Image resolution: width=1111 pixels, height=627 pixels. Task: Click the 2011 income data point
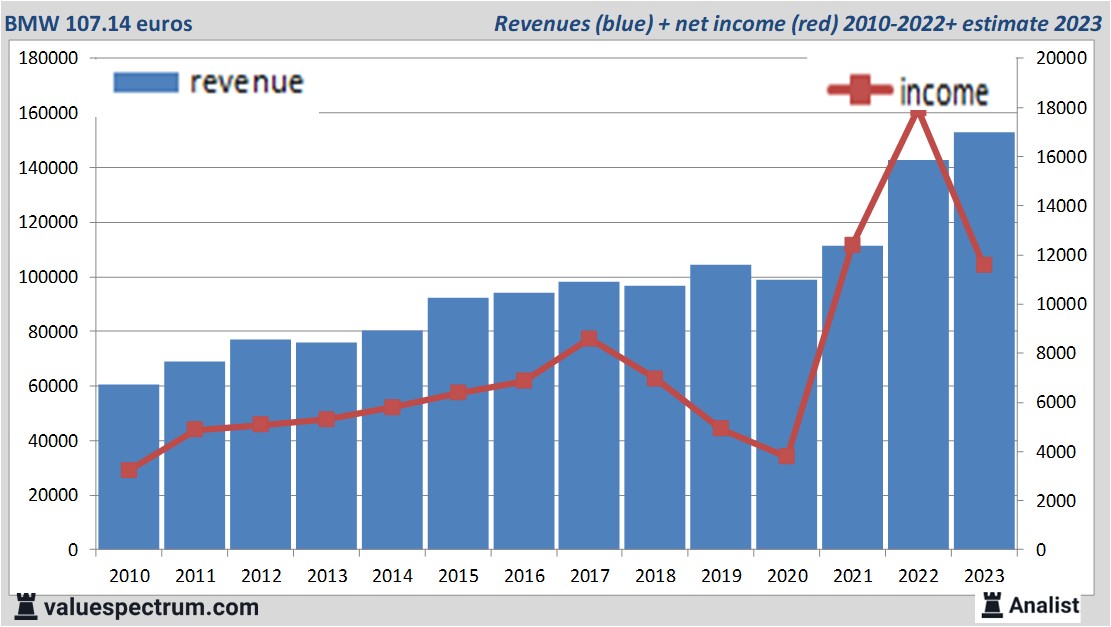click(x=195, y=429)
